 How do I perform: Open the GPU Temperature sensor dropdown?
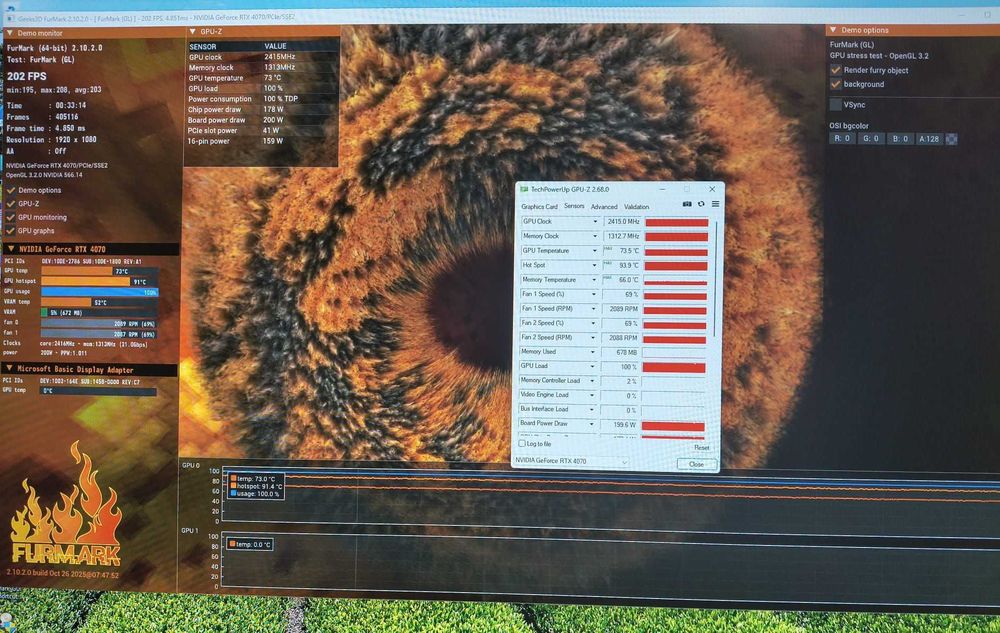[x=594, y=251]
